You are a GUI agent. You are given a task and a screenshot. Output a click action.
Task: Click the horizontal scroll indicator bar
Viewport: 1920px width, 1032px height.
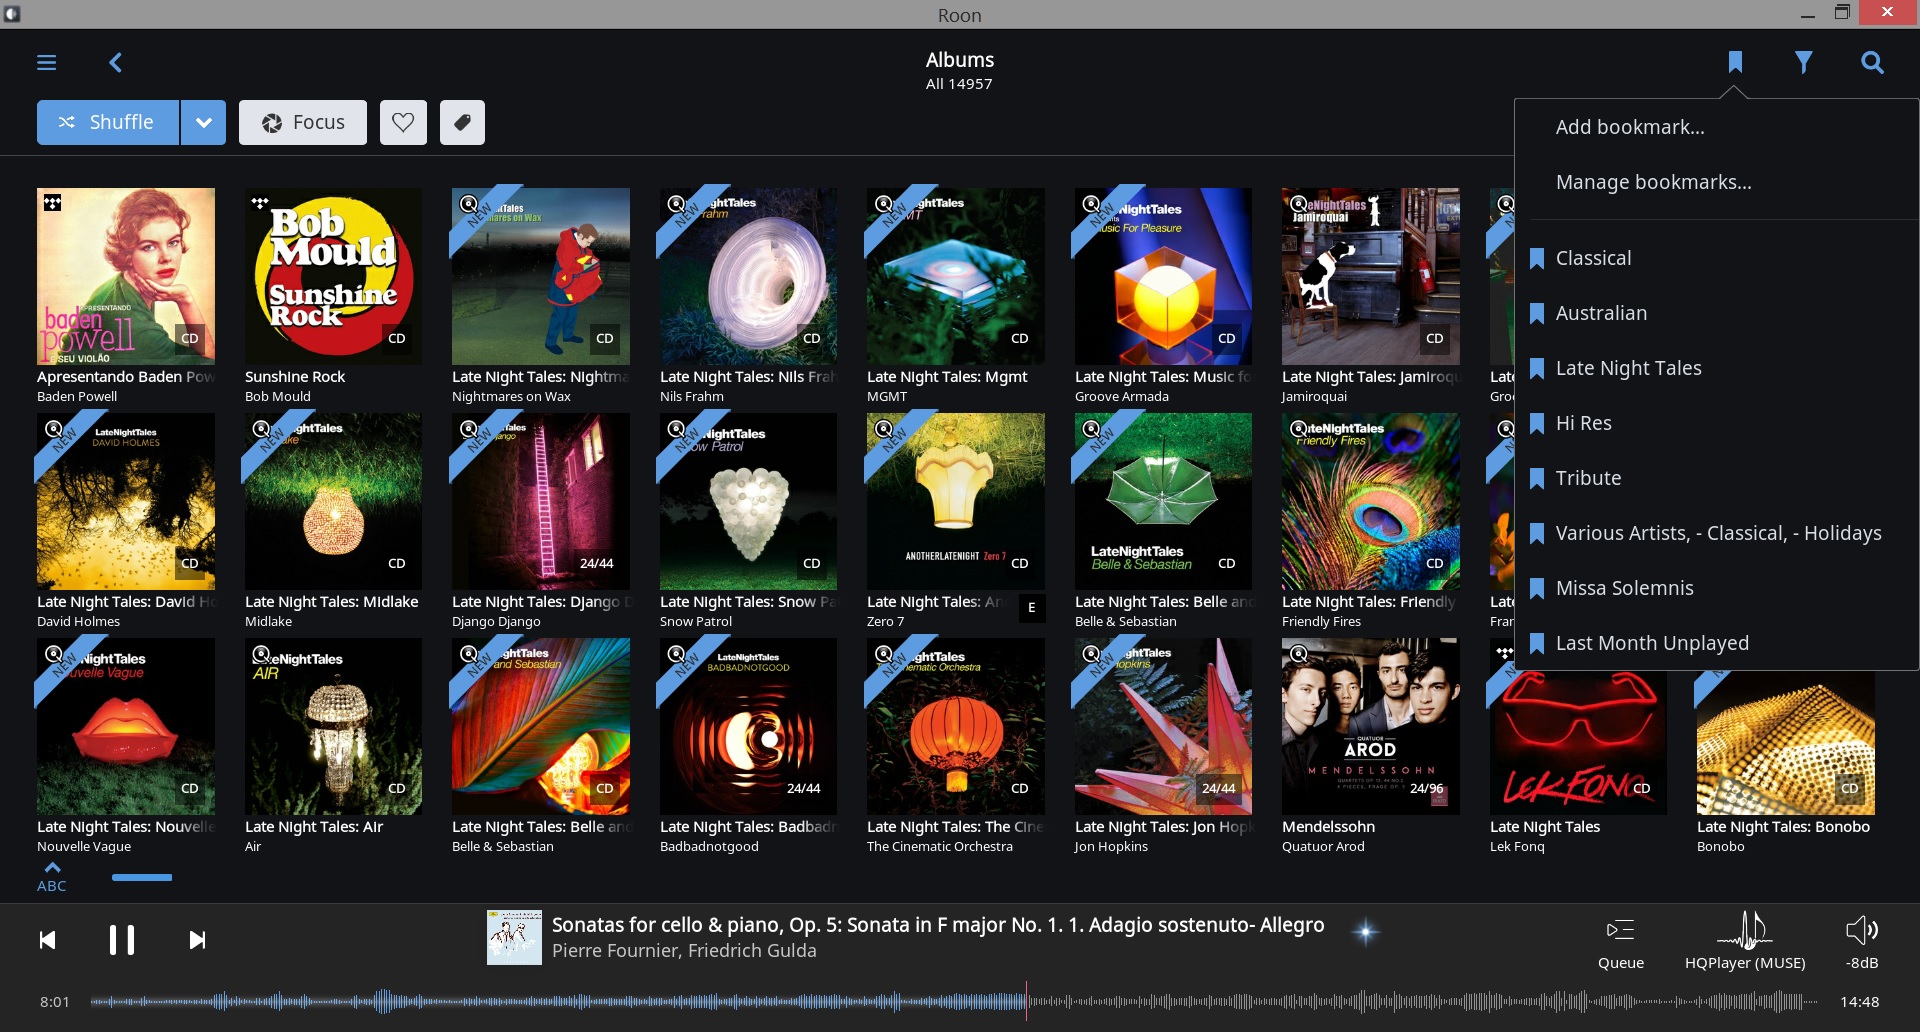tap(142, 877)
